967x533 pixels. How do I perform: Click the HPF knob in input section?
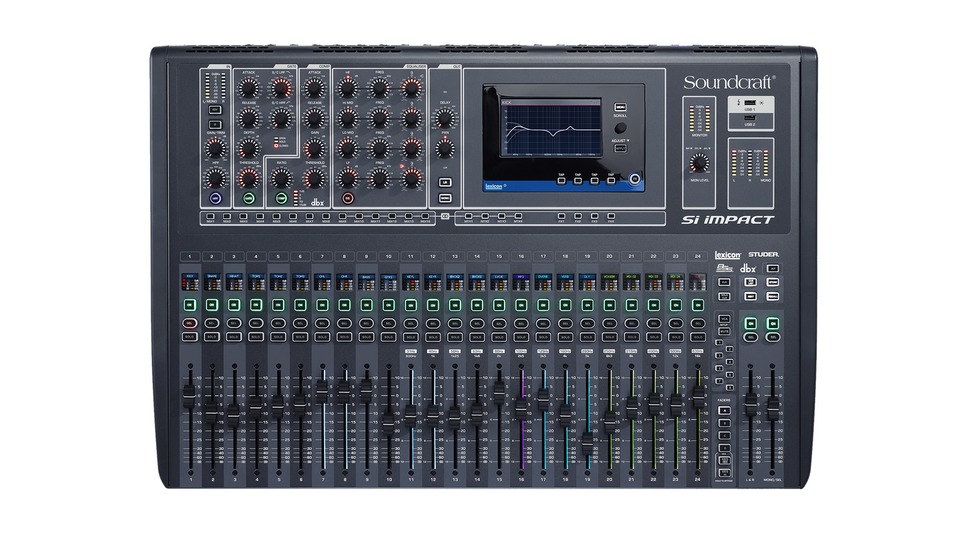point(214,178)
